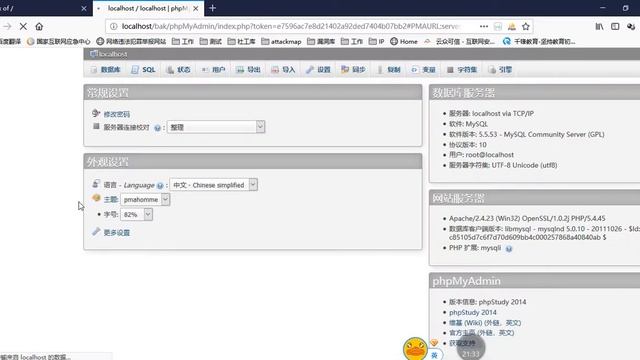Toggle the browser sidebar icon
This screenshot has width=640, height=360.
[615, 27]
